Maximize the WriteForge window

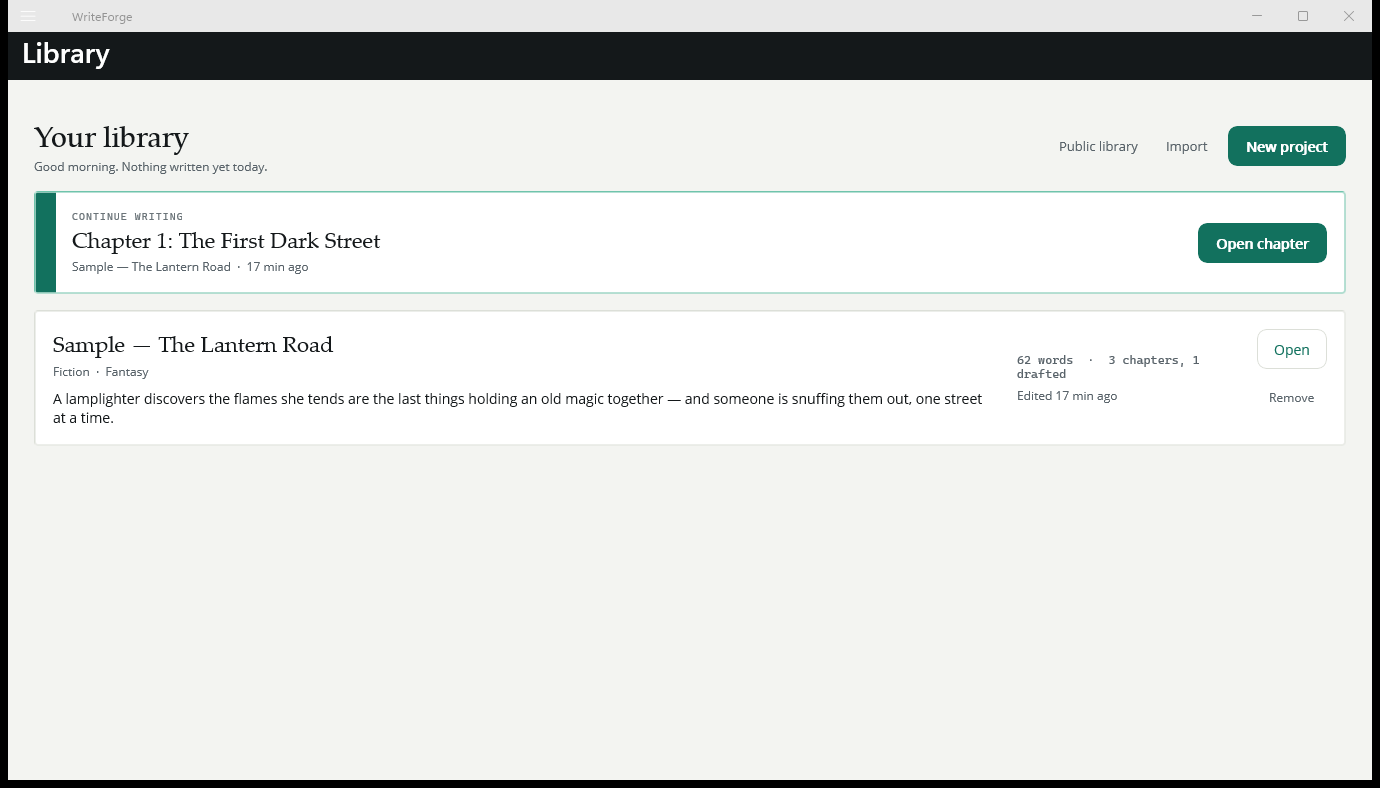1303,16
